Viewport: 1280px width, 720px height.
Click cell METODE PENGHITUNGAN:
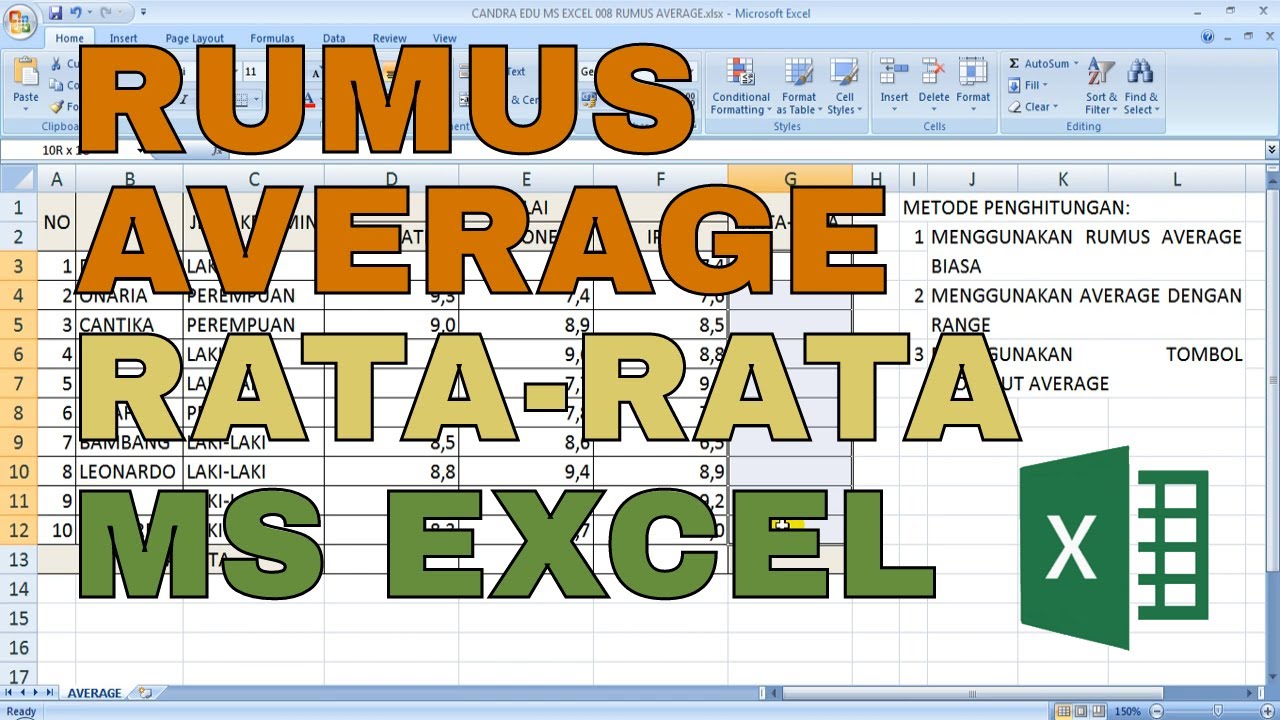tap(1016, 208)
